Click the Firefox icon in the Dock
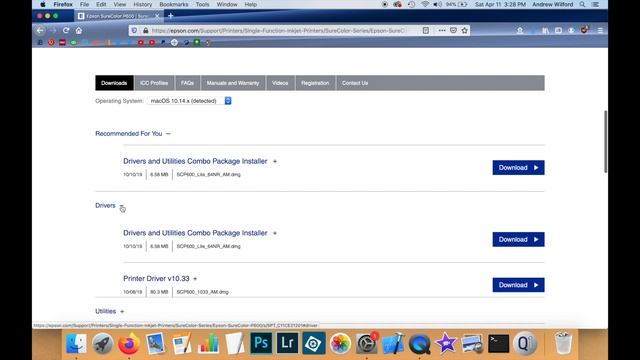640x360 pixels. [129, 343]
